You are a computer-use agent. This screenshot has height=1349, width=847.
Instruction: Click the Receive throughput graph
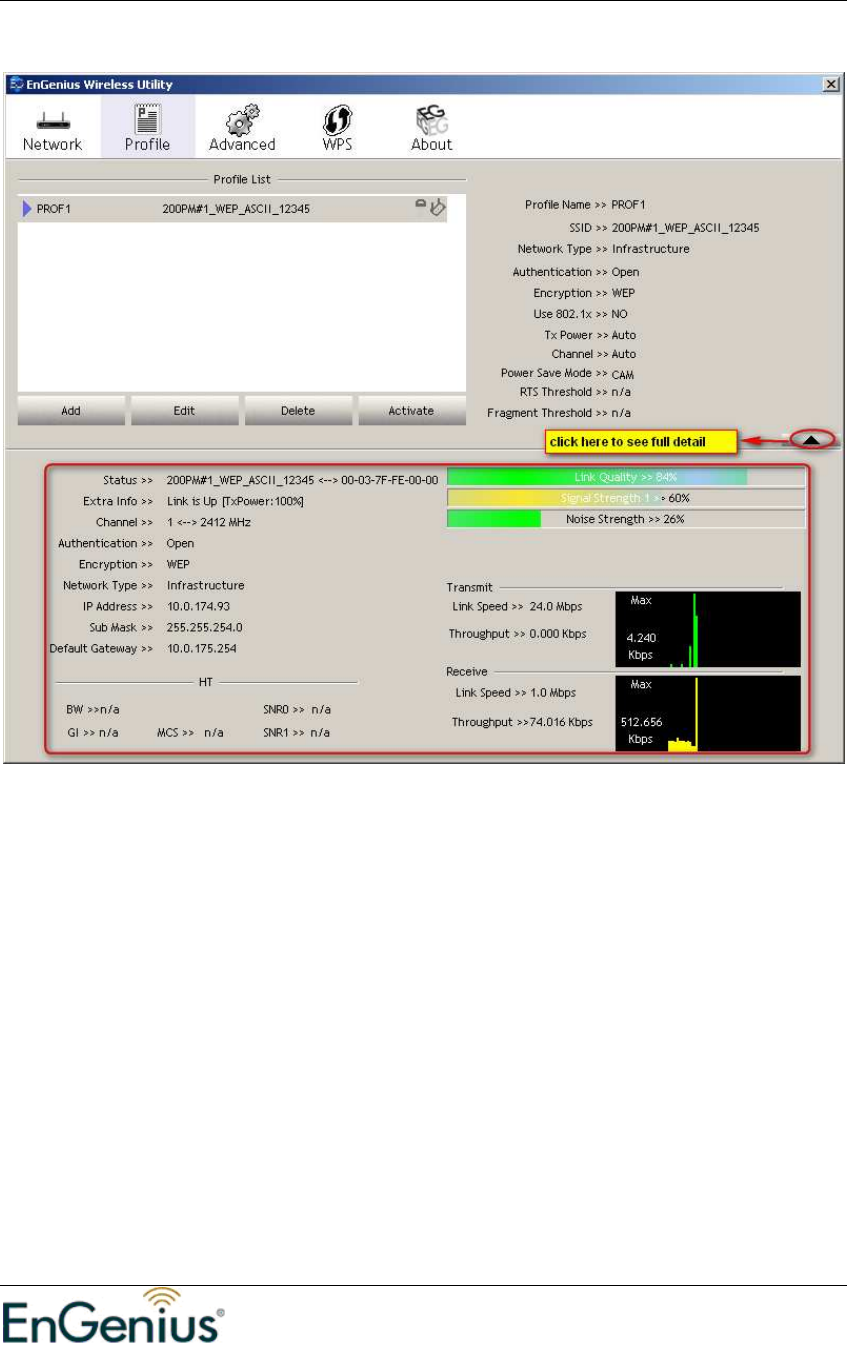point(708,713)
